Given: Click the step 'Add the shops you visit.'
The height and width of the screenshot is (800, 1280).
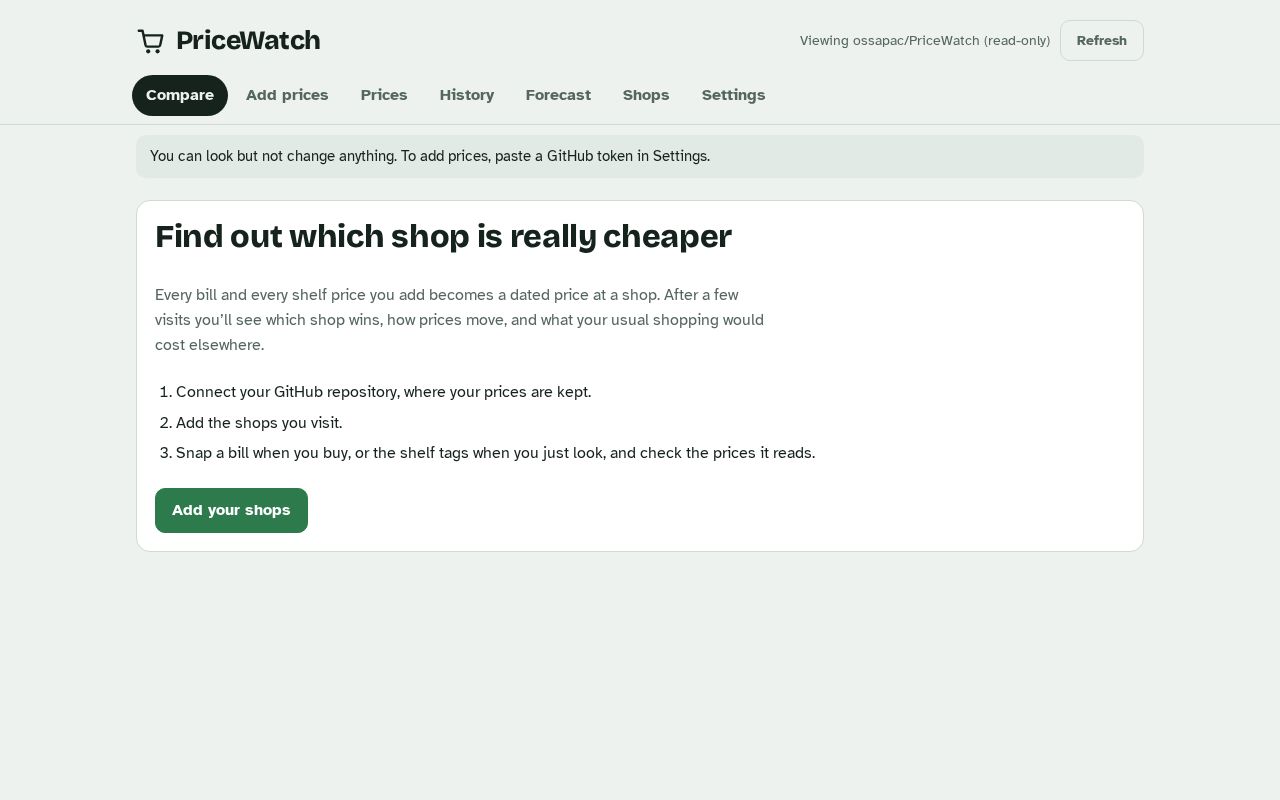Looking at the screenshot, I should 259,423.
